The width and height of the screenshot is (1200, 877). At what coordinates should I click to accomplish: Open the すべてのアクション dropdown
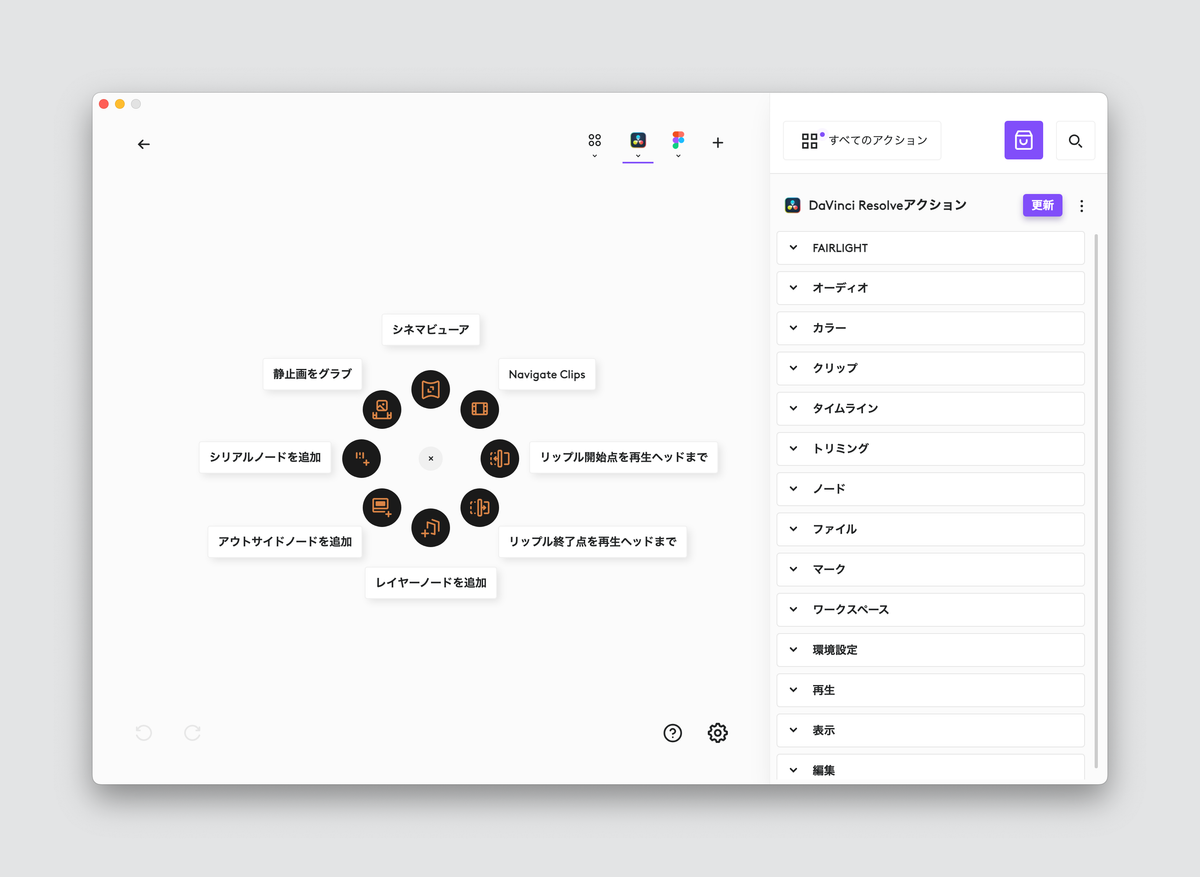861,140
